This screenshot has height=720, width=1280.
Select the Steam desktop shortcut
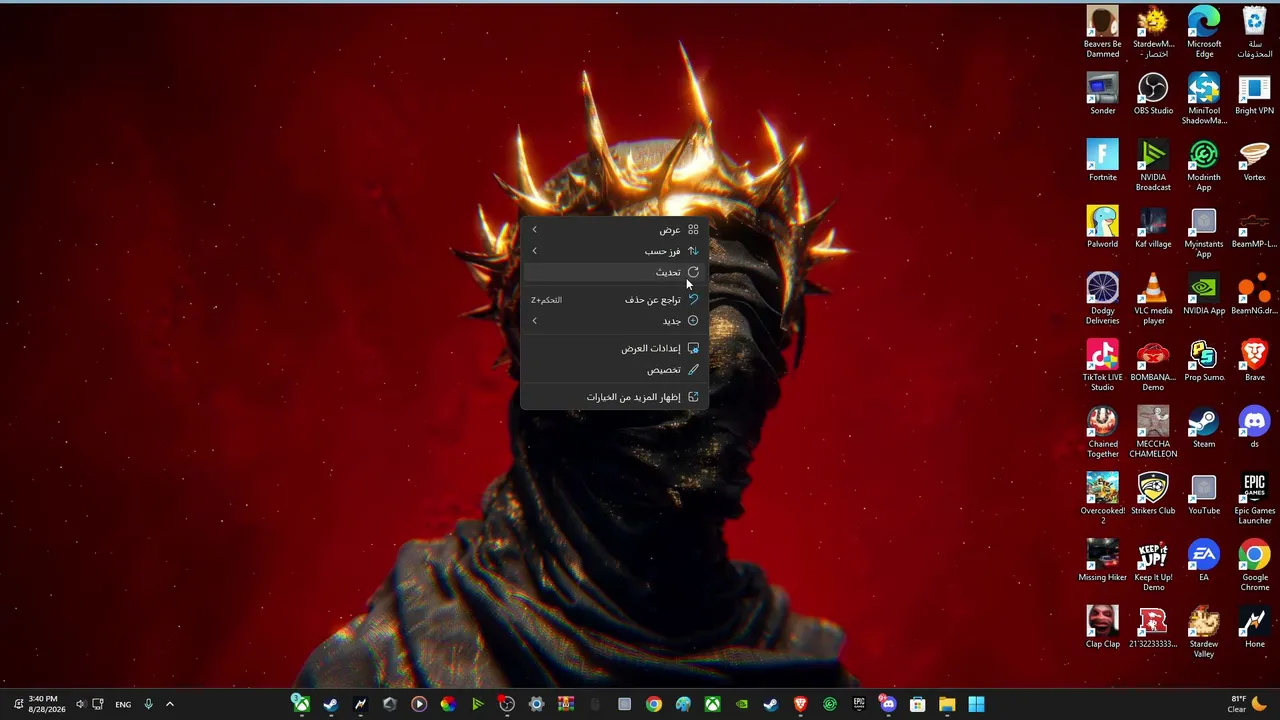pos(1204,428)
